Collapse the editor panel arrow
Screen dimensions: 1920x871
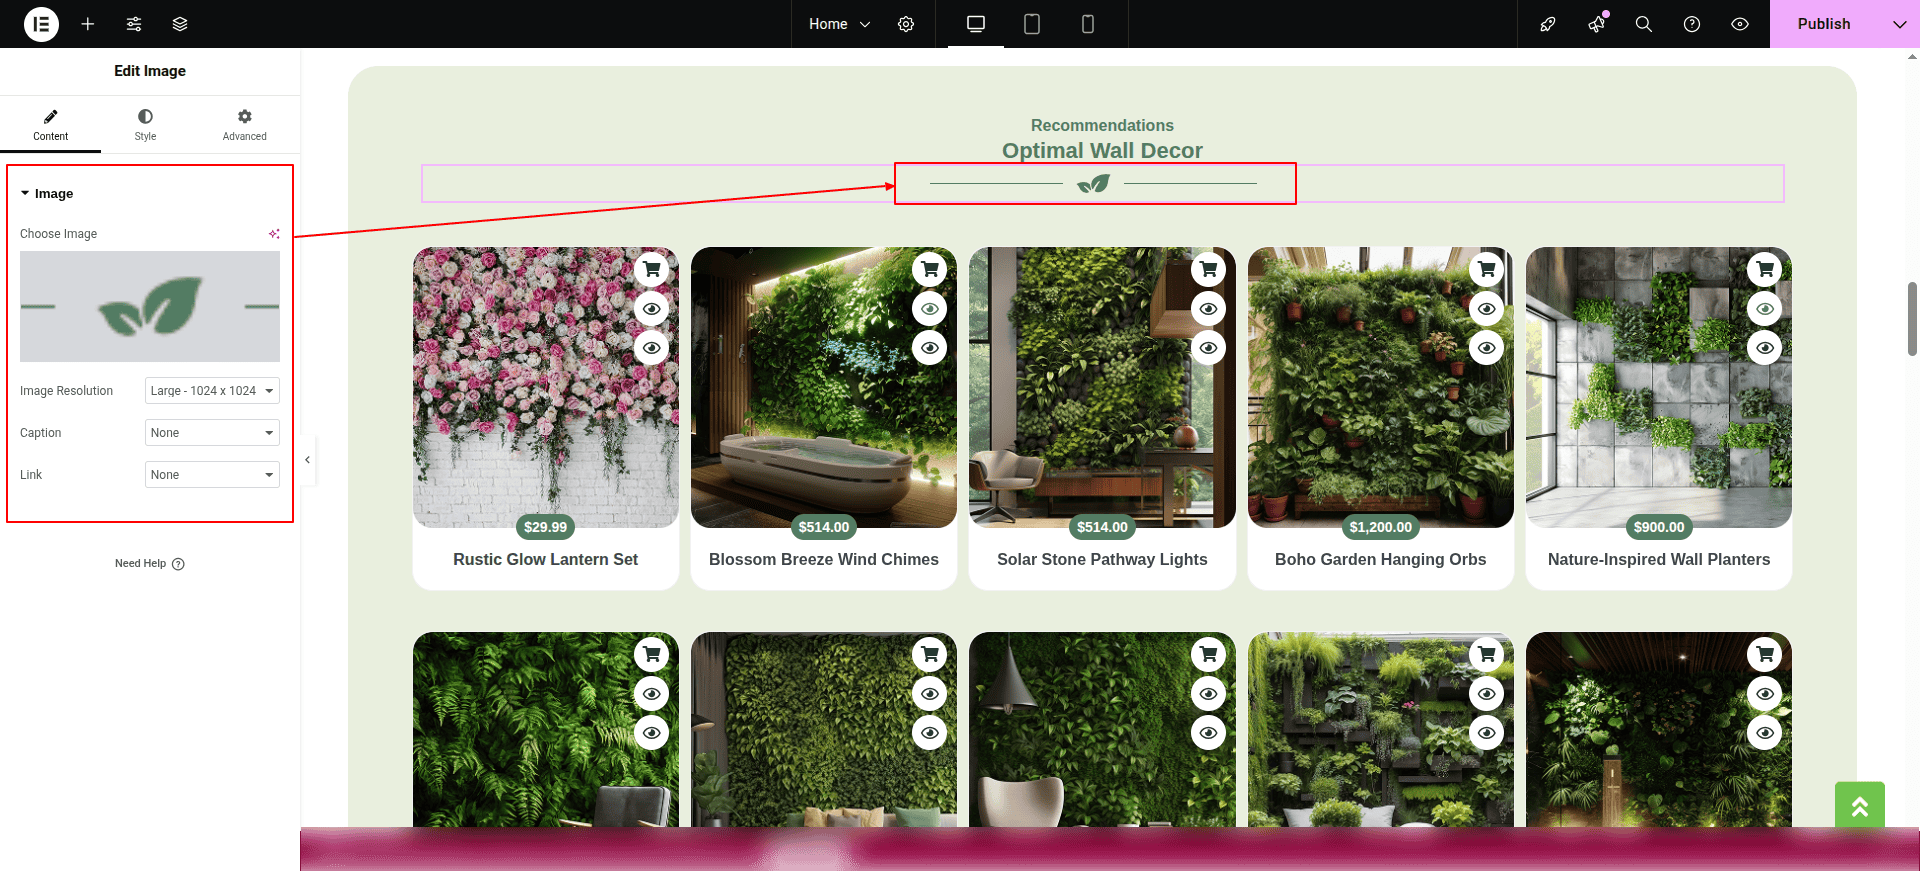[x=307, y=460]
